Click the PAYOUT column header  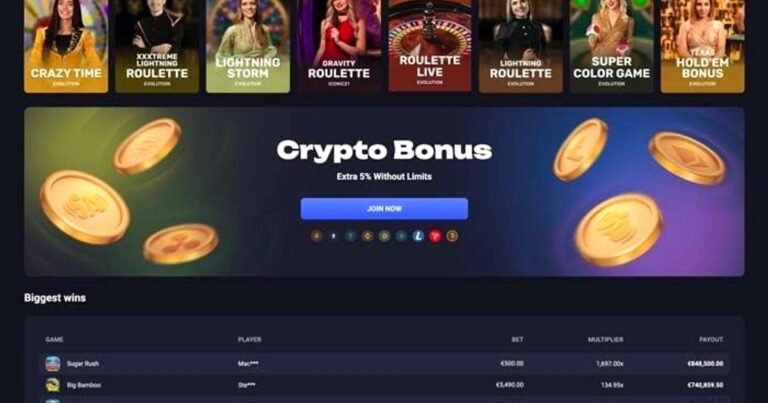pyautogui.click(x=711, y=339)
